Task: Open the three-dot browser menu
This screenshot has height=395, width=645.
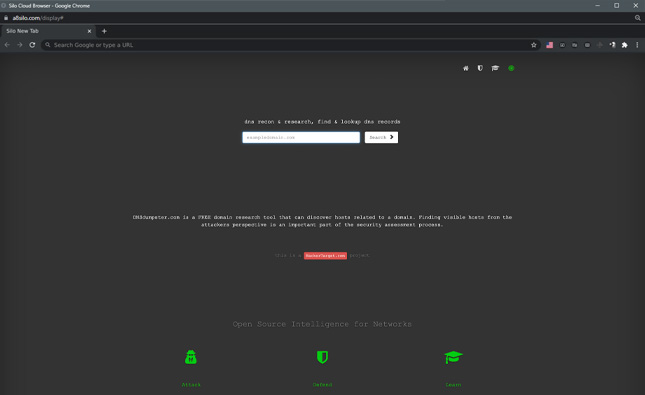Action: point(637,45)
